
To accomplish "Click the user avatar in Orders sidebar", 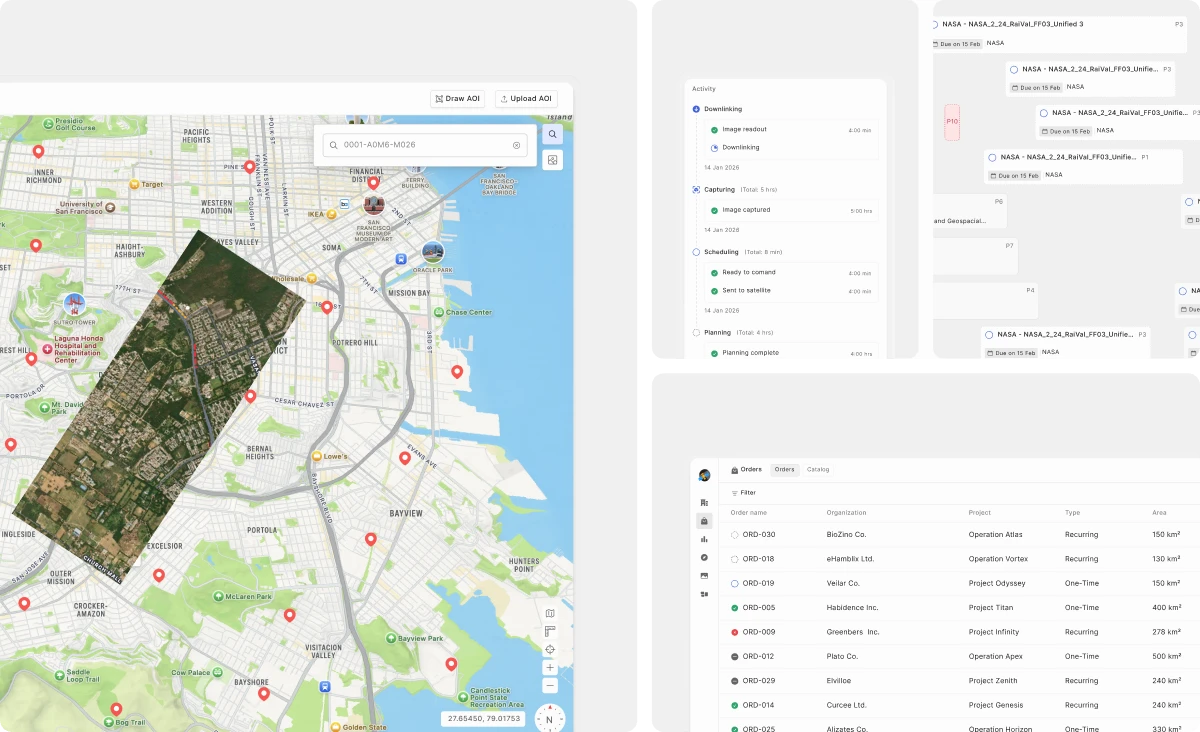I will pyautogui.click(x=704, y=475).
